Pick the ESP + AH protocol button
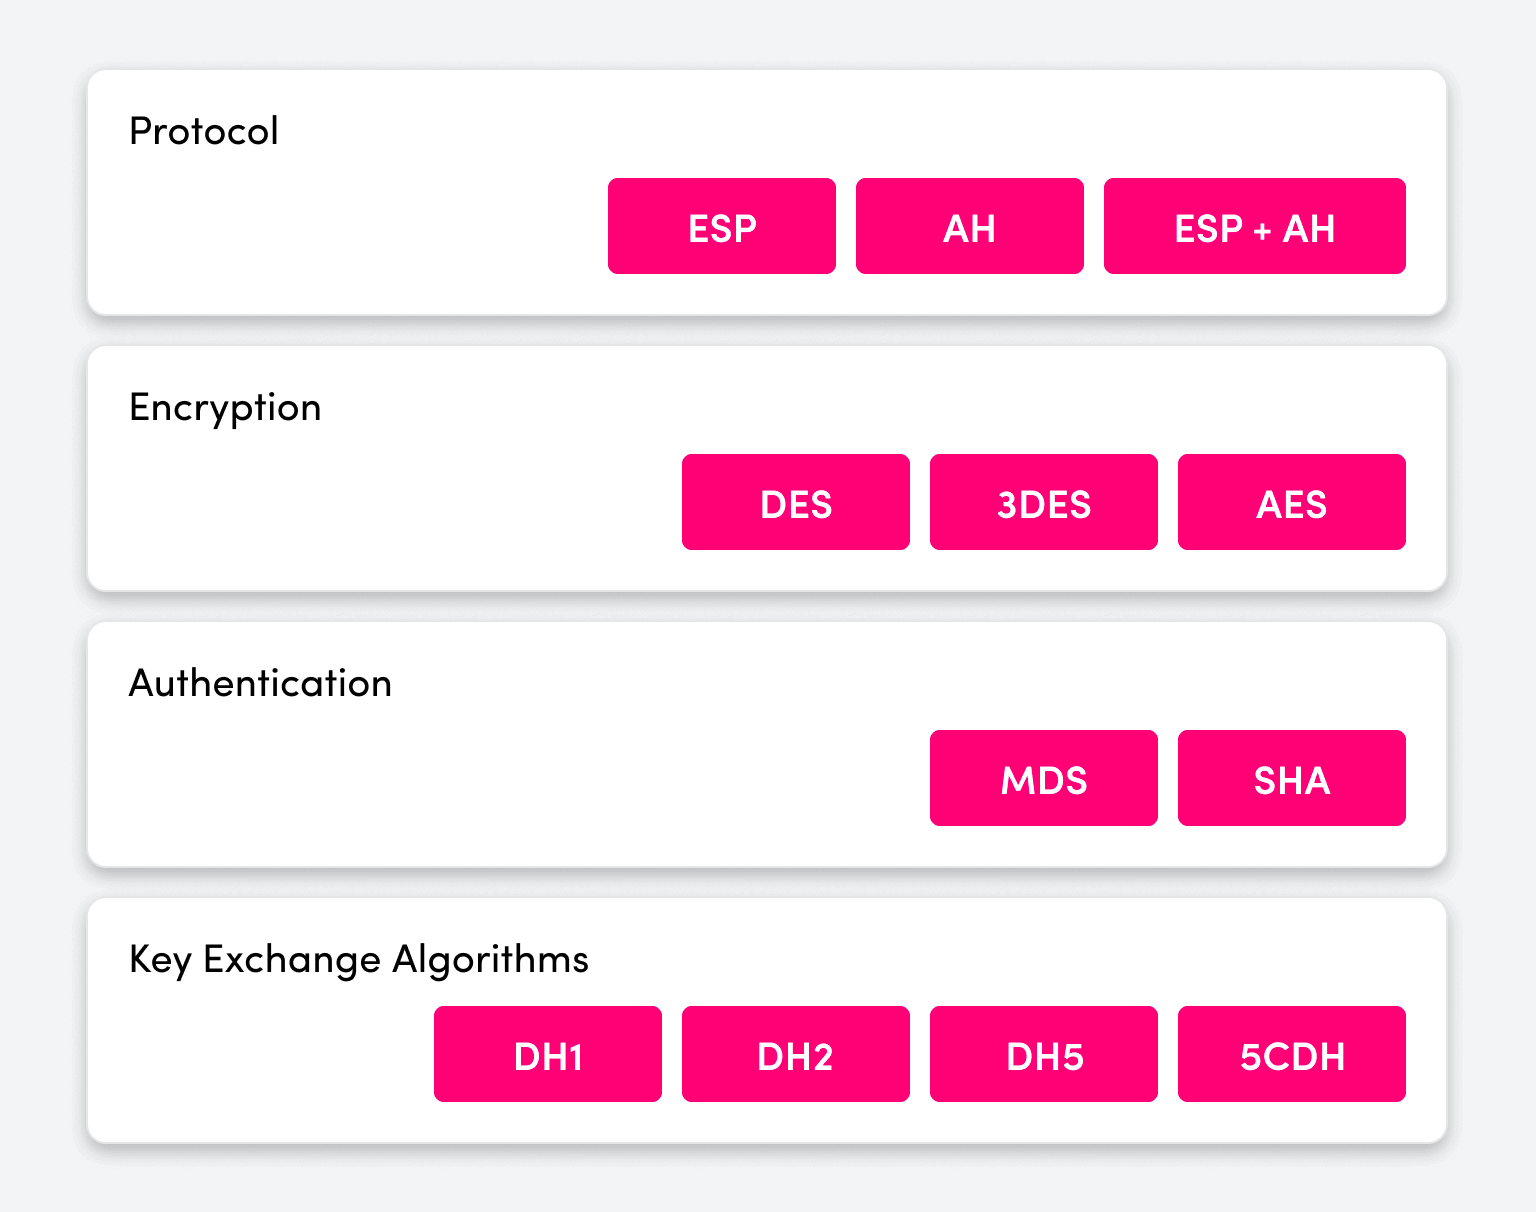 [1254, 226]
